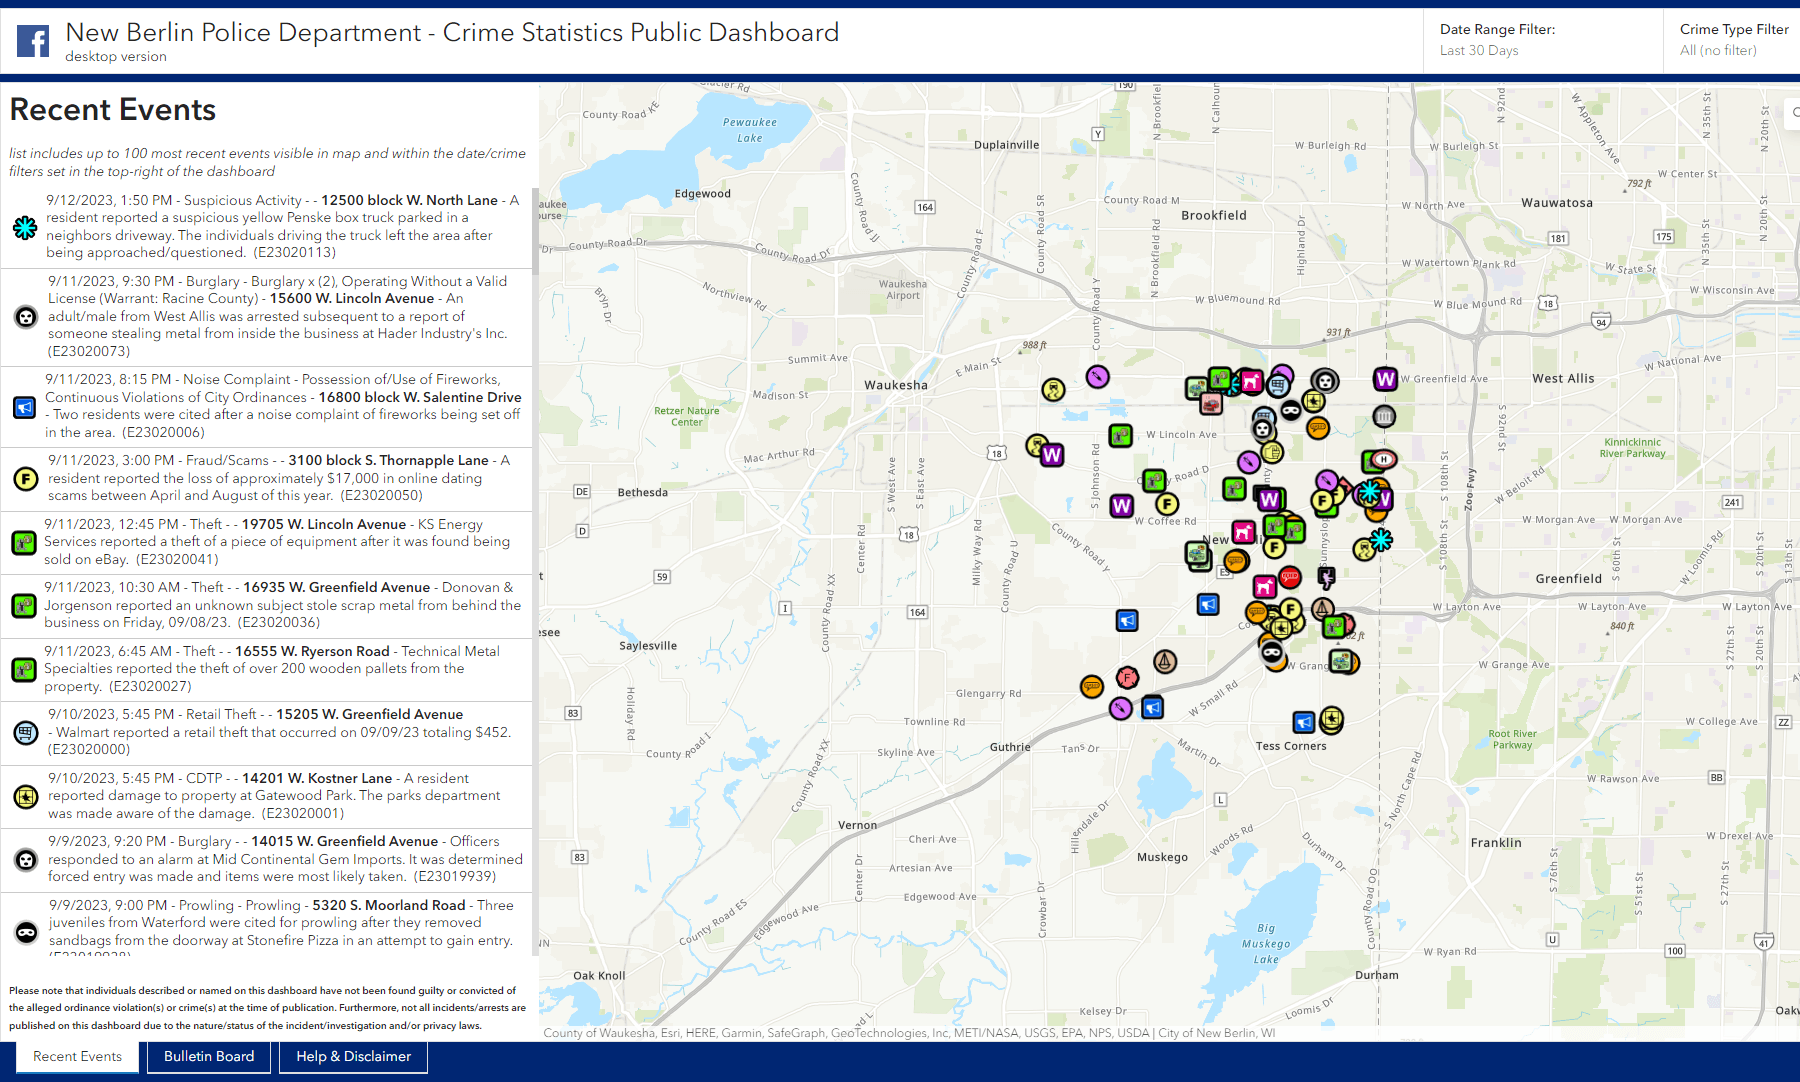Click the Retail Theft icon beside the Walmart entry
Screen dimensions: 1800x1082
[24, 733]
